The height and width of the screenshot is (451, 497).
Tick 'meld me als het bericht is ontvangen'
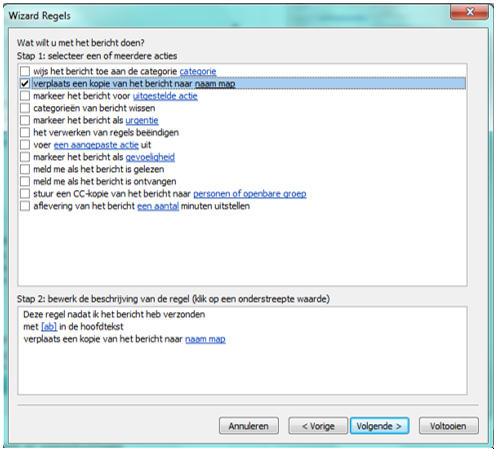click(x=25, y=182)
